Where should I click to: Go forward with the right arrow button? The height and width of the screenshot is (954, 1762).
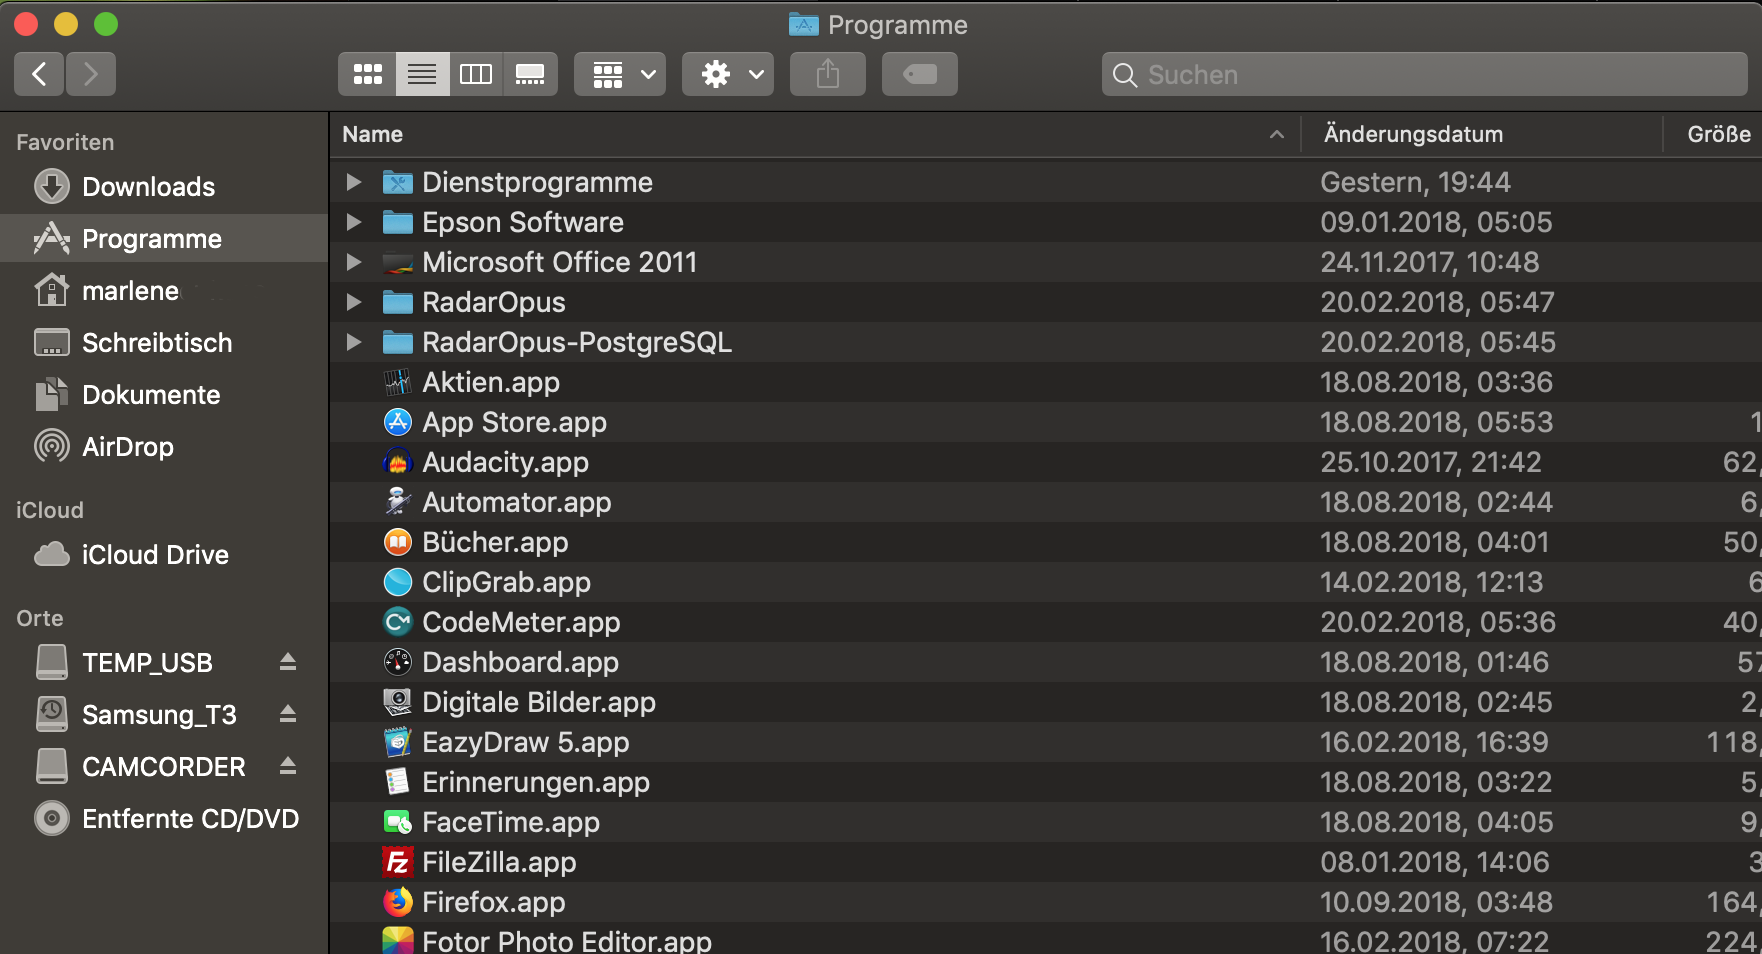(x=91, y=74)
